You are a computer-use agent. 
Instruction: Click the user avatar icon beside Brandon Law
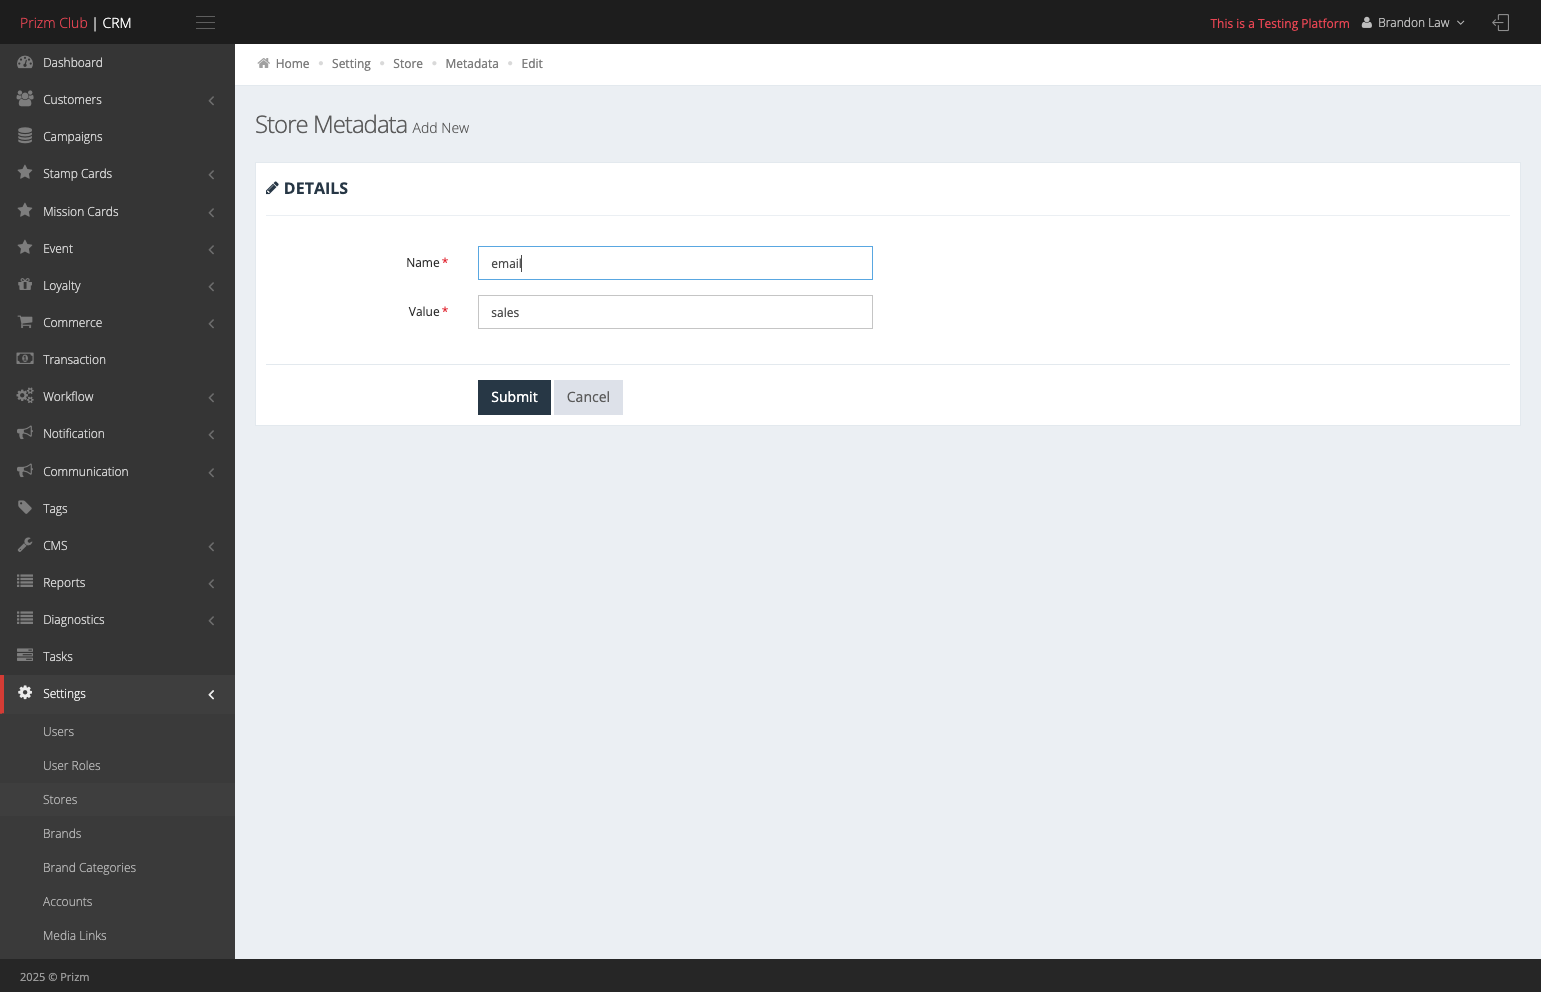(x=1367, y=23)
